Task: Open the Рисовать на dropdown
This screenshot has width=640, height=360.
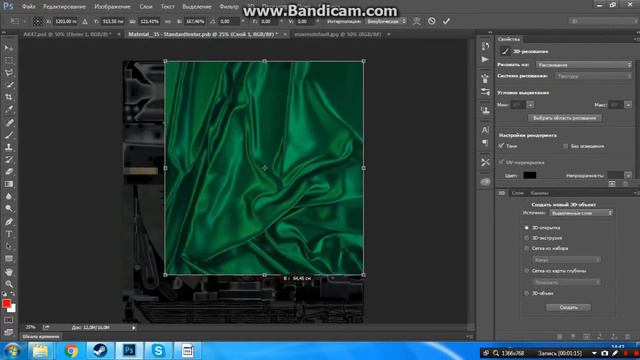Action: pos(584,65)
